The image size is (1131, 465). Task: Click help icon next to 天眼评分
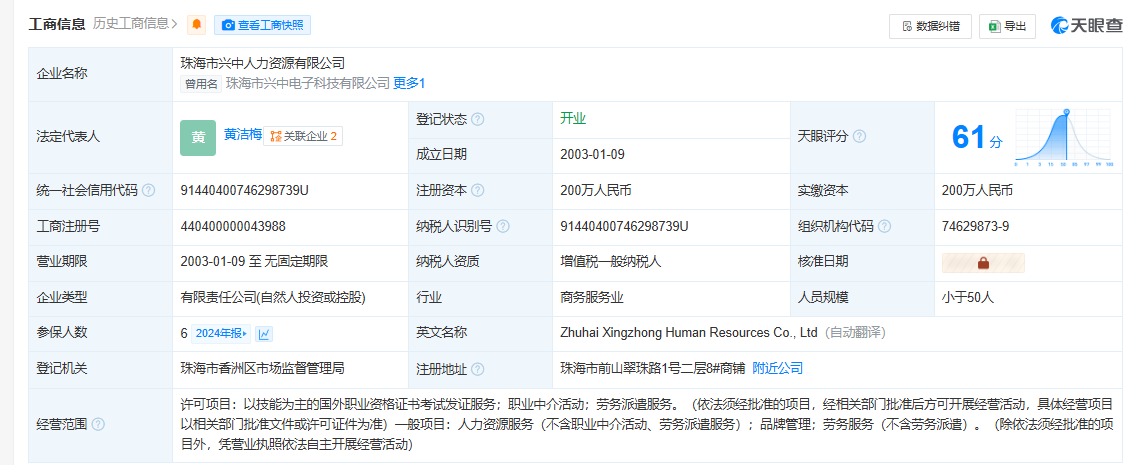[859, 137]
